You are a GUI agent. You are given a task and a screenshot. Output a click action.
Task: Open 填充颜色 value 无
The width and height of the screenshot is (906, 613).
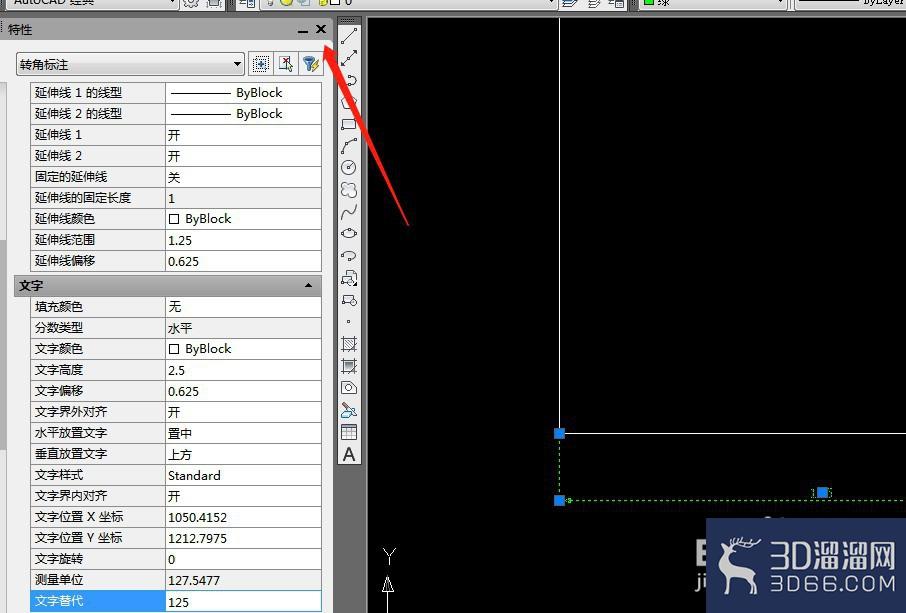(243, 307)
